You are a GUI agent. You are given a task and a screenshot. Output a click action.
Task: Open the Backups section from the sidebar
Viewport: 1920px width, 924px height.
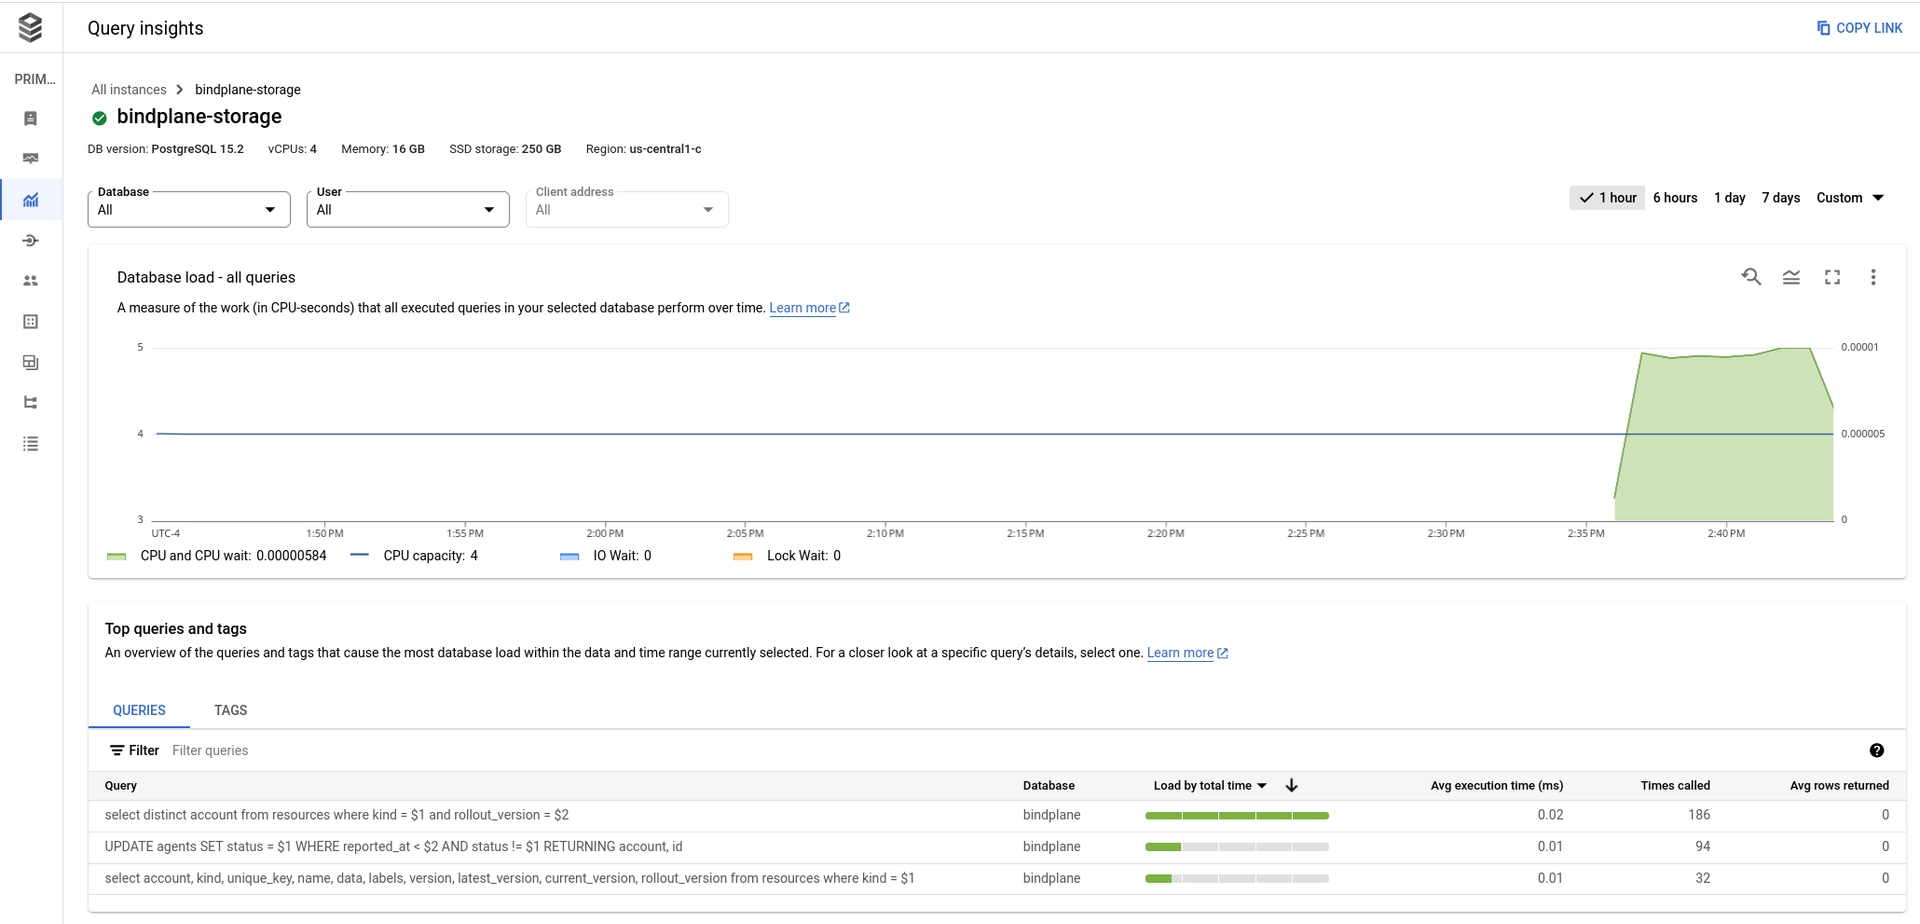point(30,362)
